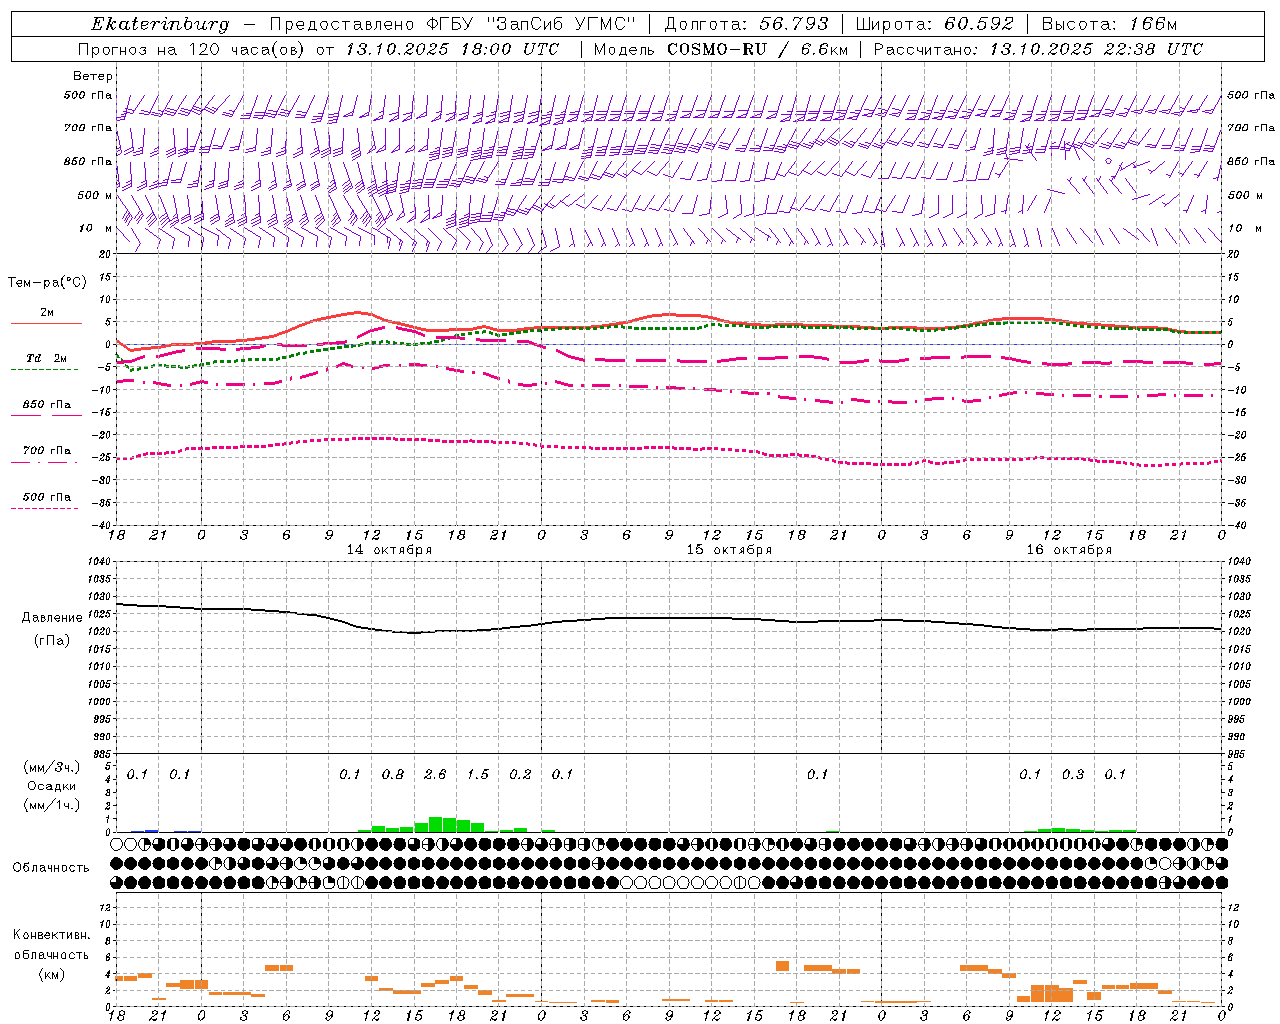Viewport: 1280px width, 1024px height.
Task: Click the "Осадки" precipitation label
Action: [x=51, y=786]
